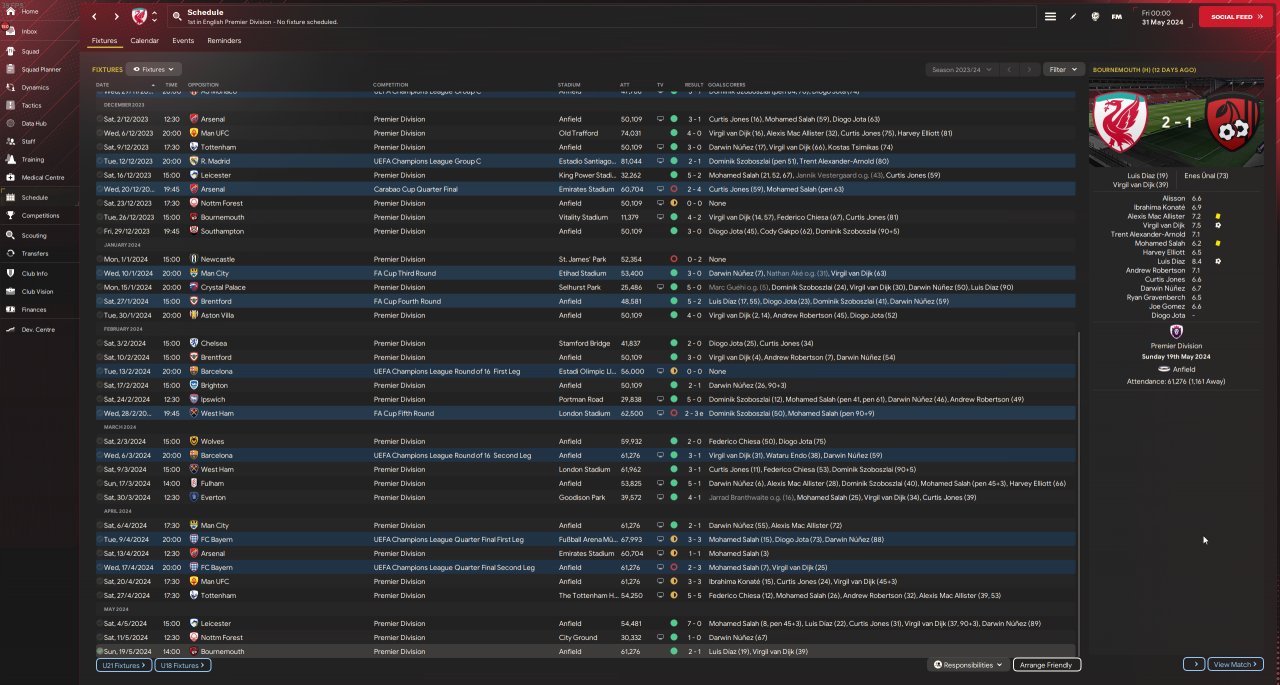
Task: Open the Data Hub sidebar icon
Action: click(9, 123)
